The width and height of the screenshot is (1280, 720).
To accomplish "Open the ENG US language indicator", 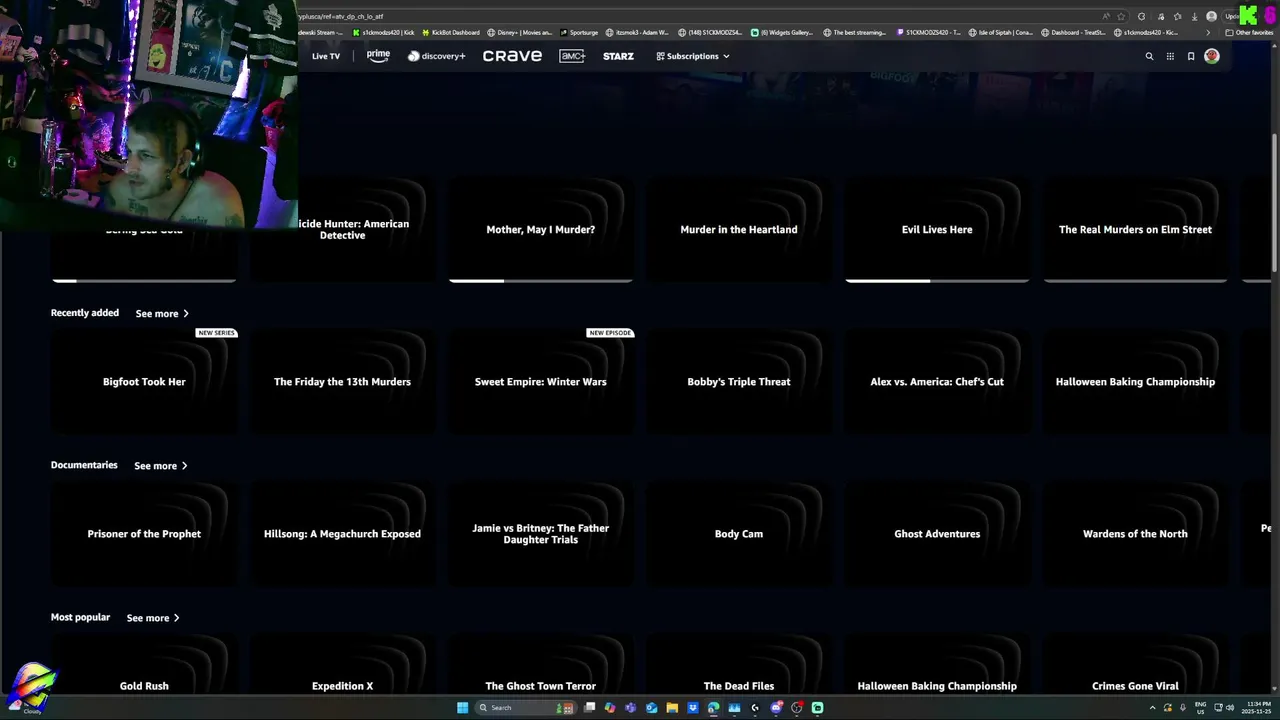I will point(1201,708).
